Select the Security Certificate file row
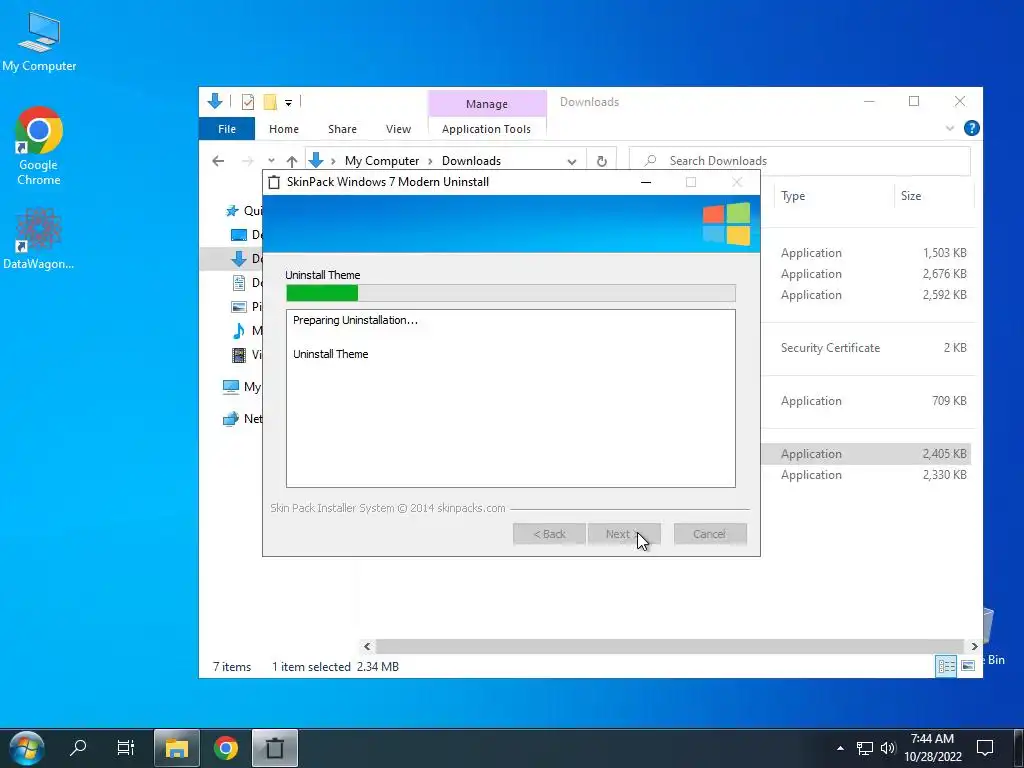 click(x=866, y=348)
